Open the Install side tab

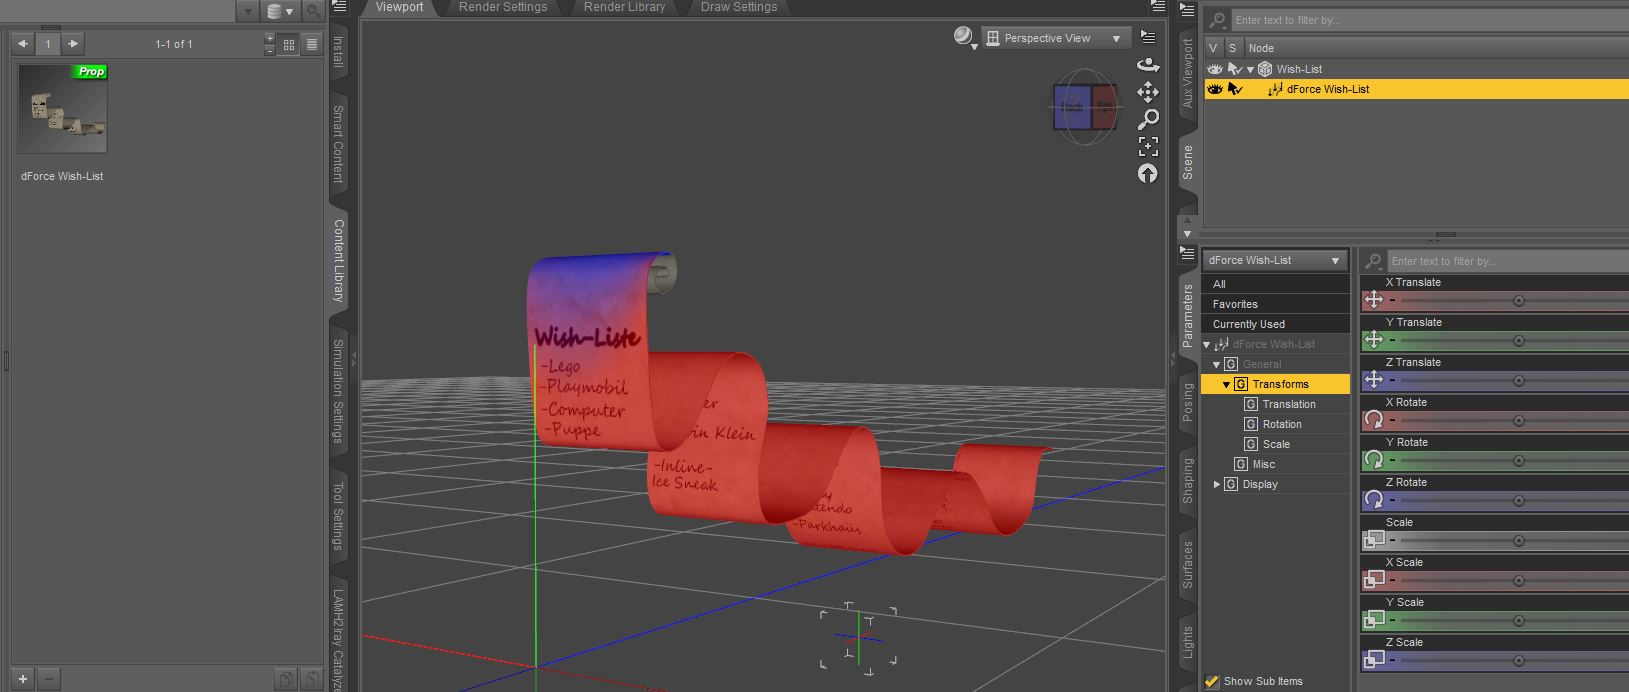tap(338, 52)
